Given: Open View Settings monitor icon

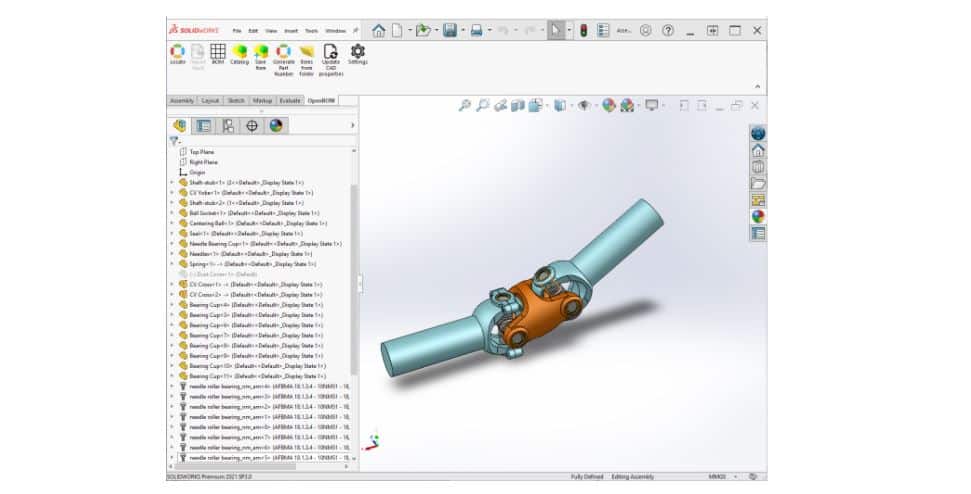Looking at the screenshot, I should [x=651, y=106].
